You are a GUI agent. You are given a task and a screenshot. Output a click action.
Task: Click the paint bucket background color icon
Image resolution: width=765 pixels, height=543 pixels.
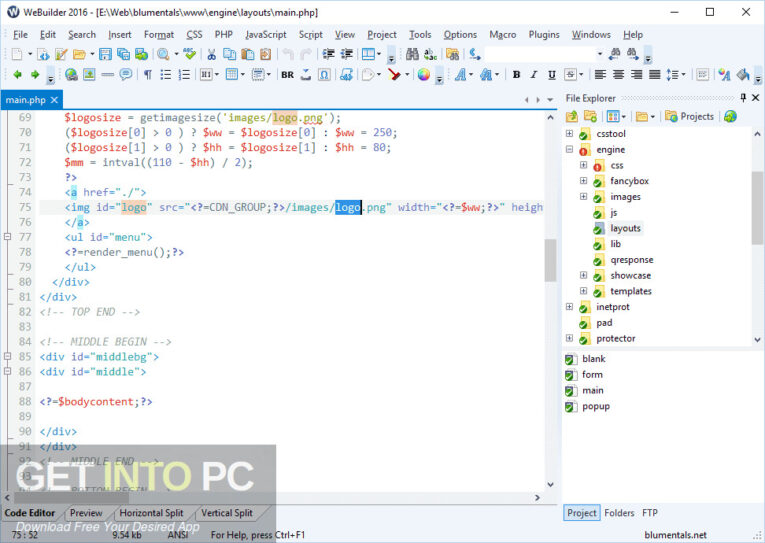(x=743, y=75)
